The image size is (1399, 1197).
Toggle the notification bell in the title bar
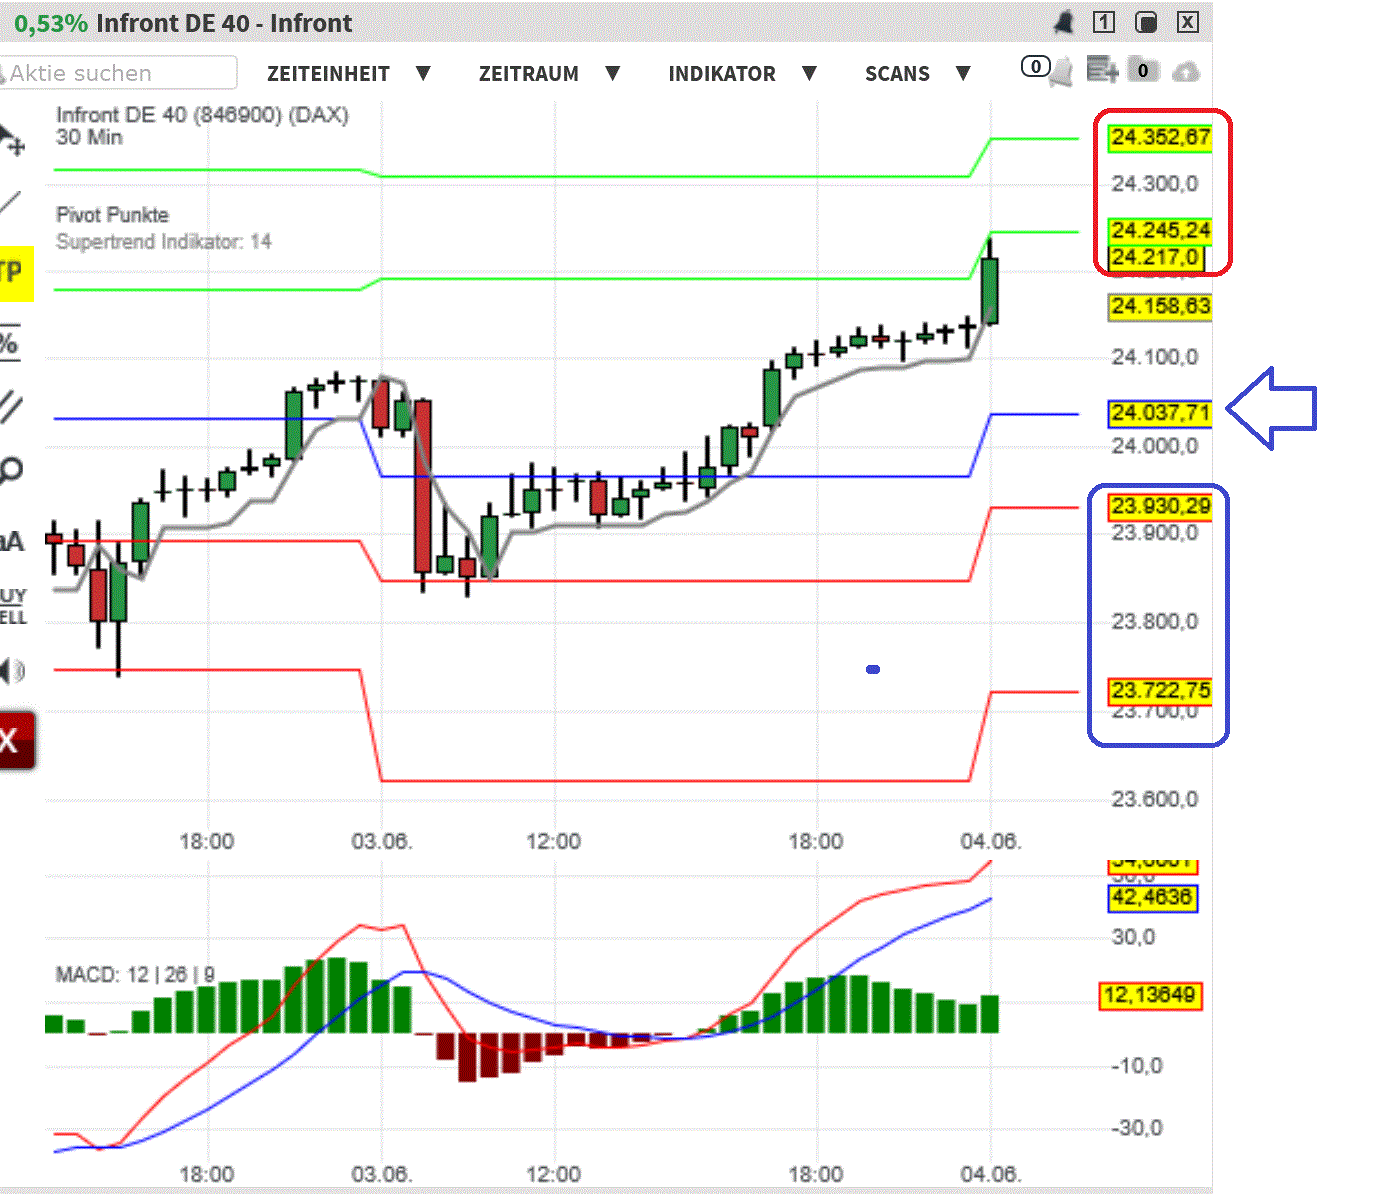[1063, 22]
